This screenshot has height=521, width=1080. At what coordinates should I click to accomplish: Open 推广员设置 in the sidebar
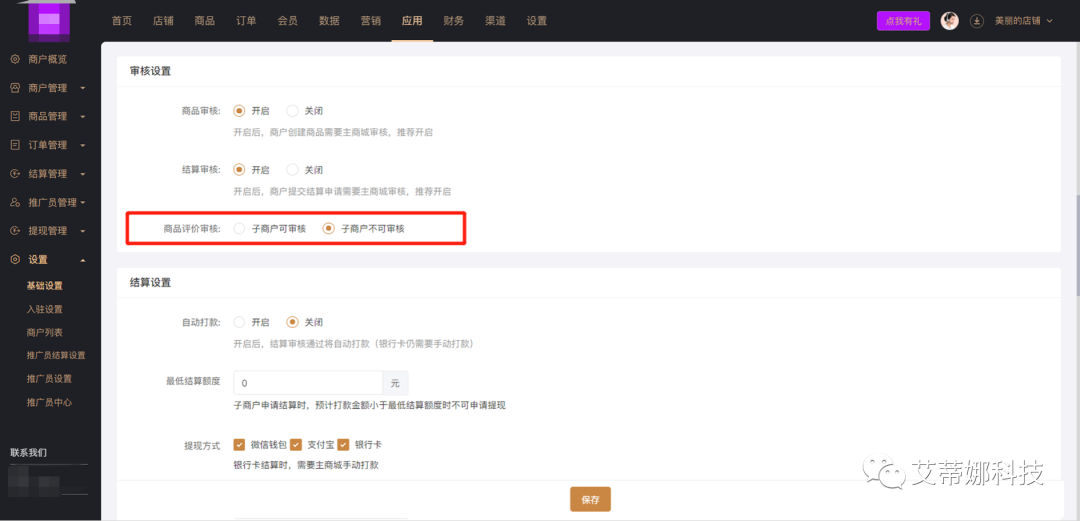click(x=49, y=378)
